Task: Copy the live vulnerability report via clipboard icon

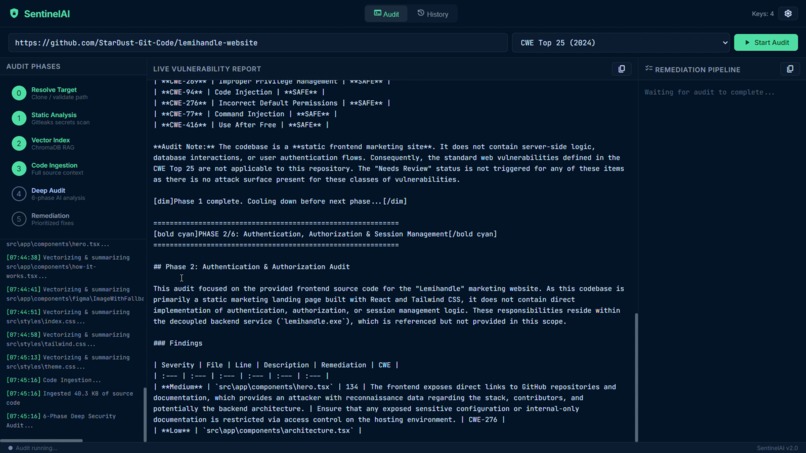Action: tap(621, 69)
